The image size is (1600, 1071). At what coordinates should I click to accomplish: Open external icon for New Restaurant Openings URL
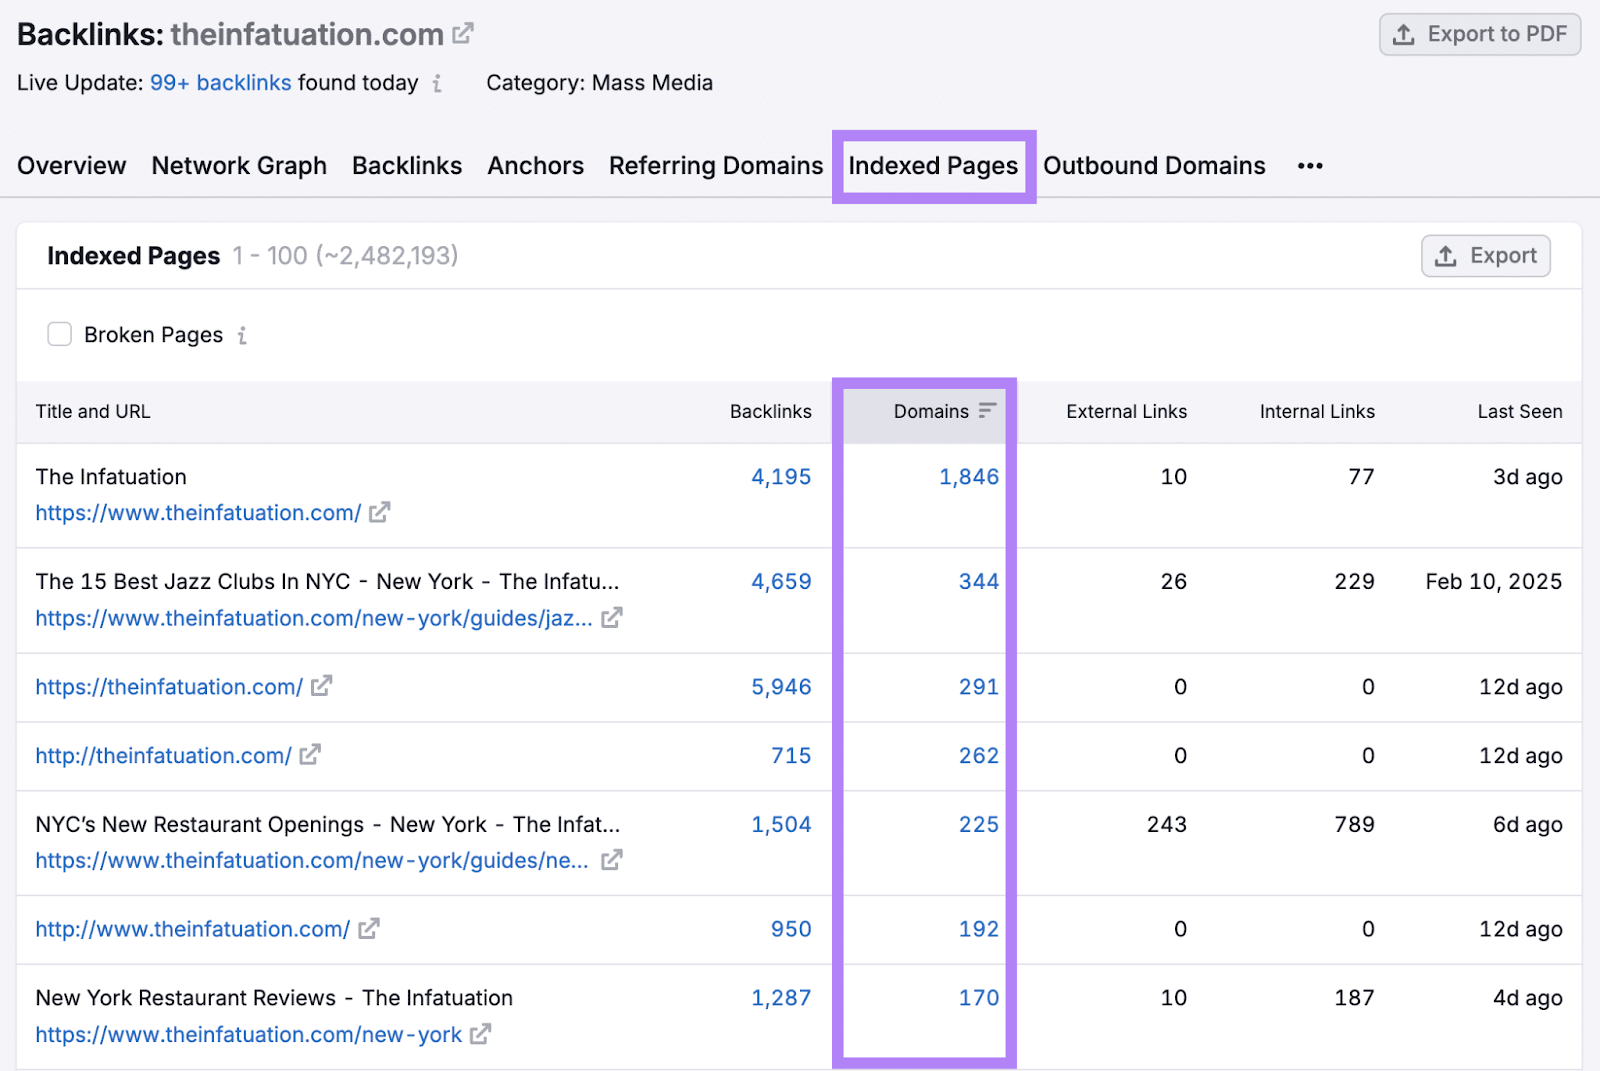click(611, 860)
